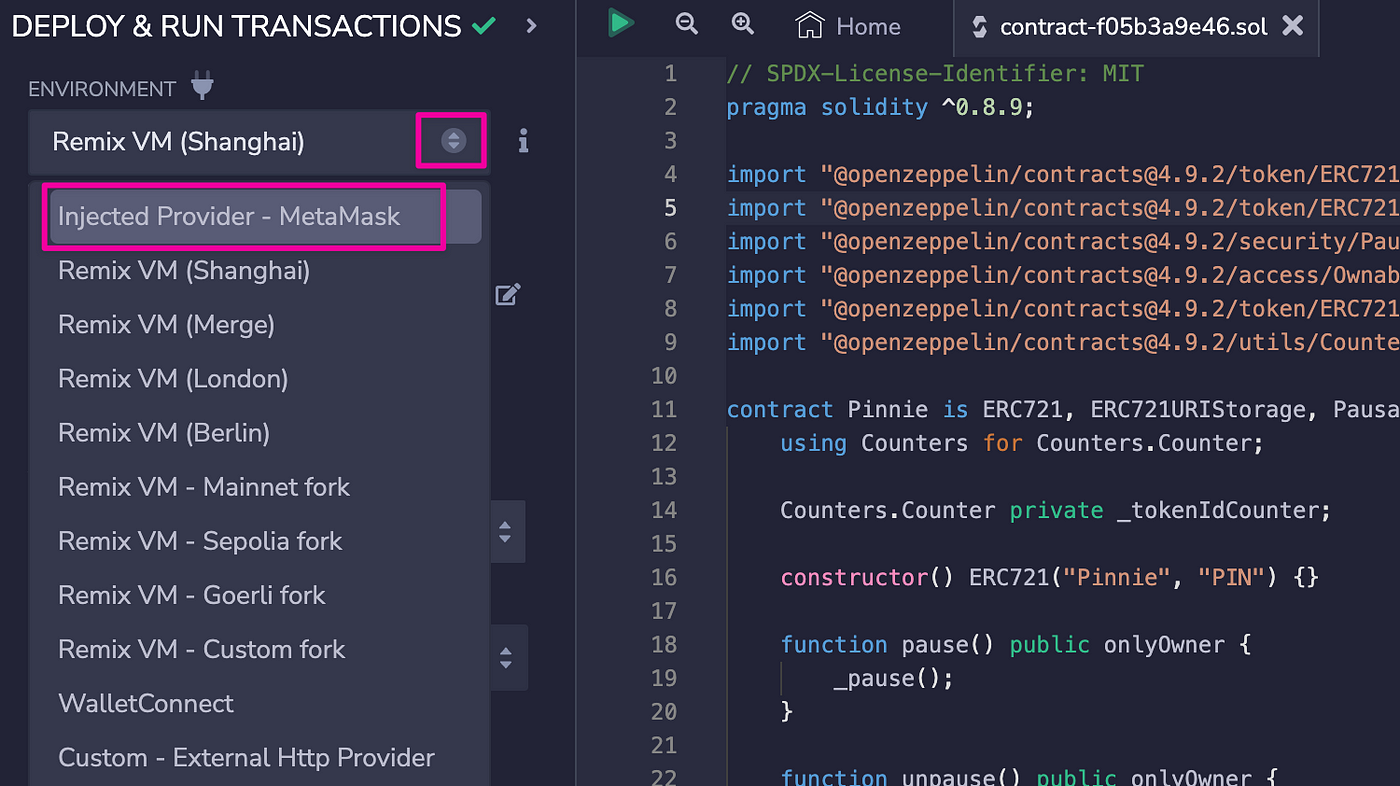
Task: Click the edit pencil icon beside the list
Action: click(x=508, y=294)
